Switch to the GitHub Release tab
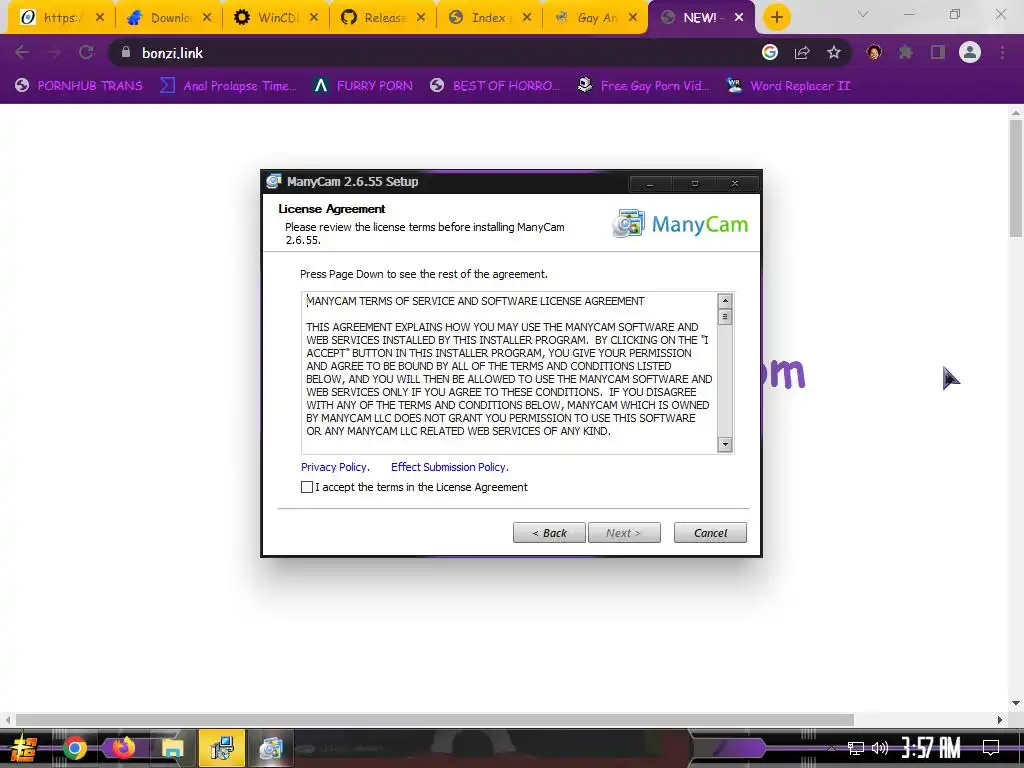1024x768 pixels. coord(383,18)
